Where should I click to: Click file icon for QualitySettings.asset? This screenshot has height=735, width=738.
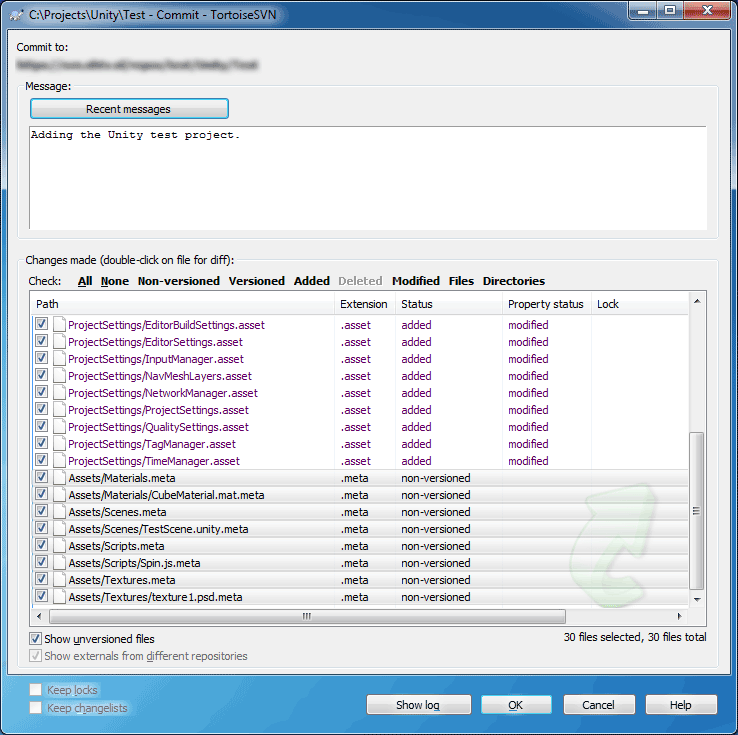(x=59, y=426)
